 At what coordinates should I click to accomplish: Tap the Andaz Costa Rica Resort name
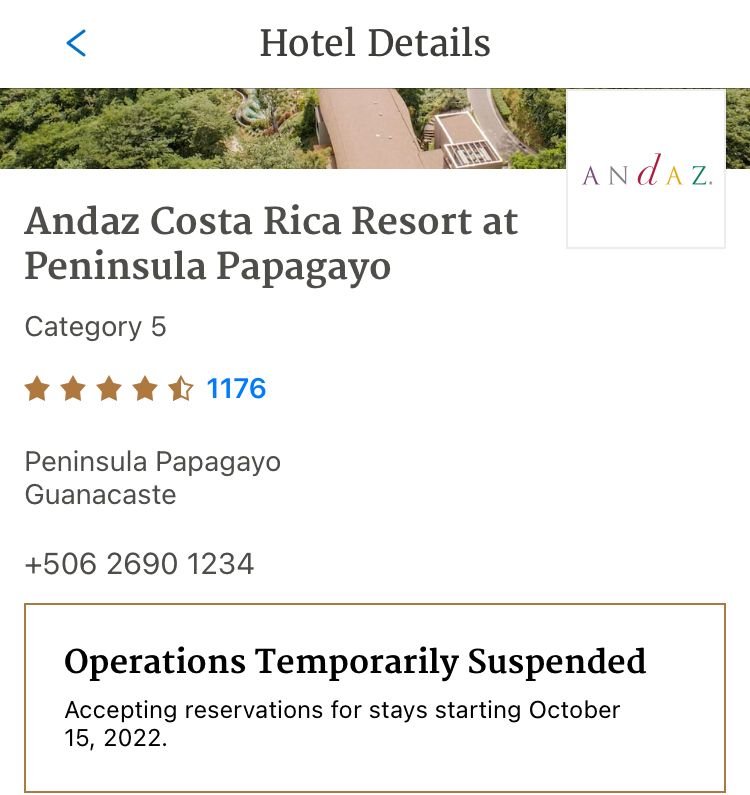270,243
